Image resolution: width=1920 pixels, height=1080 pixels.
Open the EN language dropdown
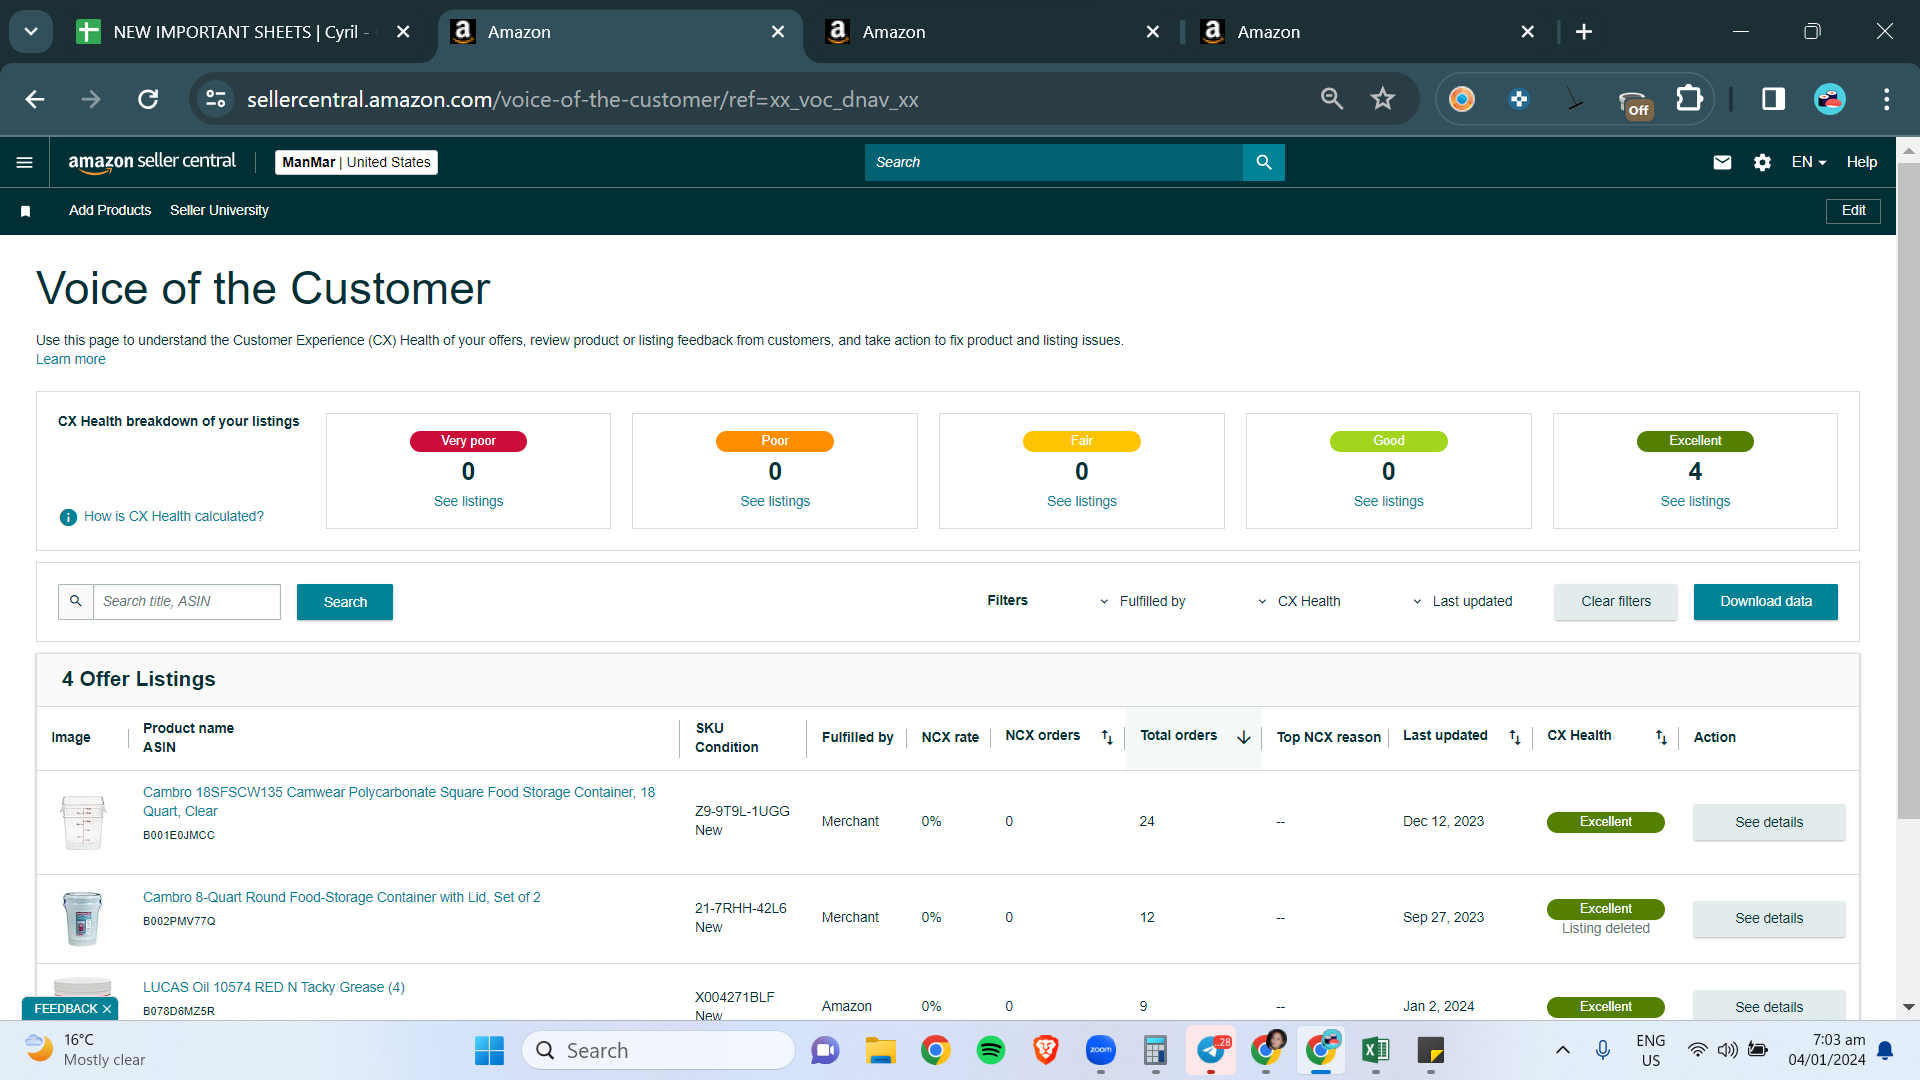pyautogui.click(x=1809, y=162)
